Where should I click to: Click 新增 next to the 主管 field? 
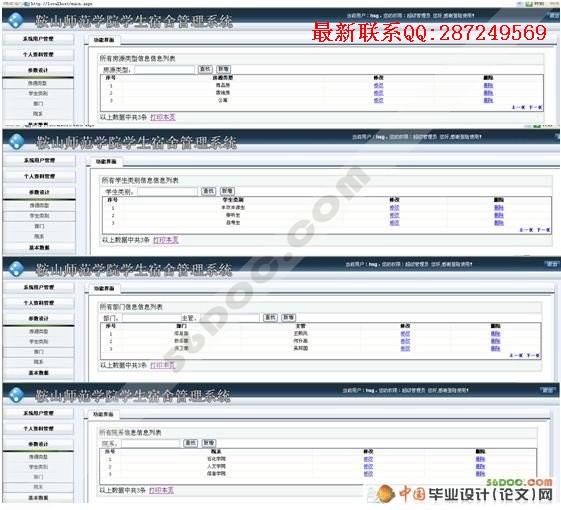288,317
